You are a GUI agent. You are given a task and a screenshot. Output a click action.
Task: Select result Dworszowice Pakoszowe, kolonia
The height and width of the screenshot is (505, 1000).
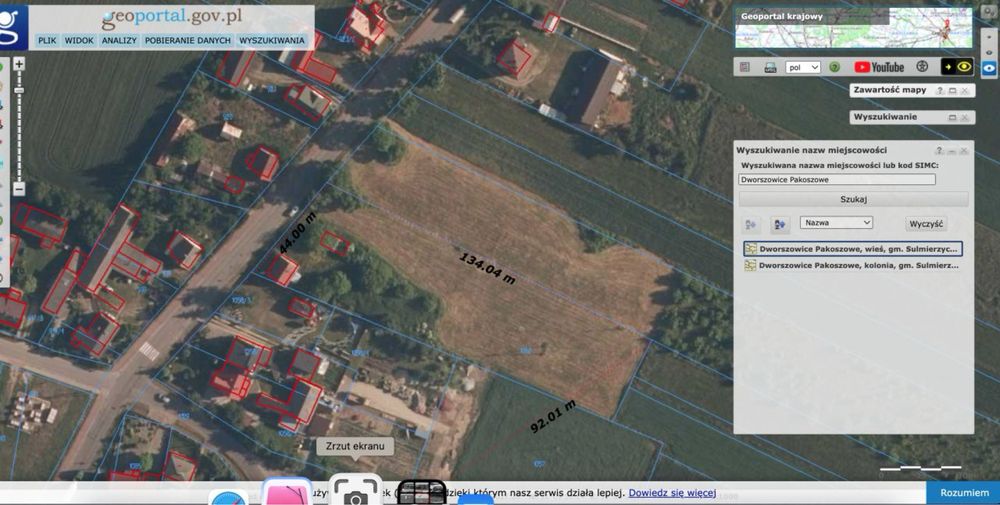(x=853, y=265)
